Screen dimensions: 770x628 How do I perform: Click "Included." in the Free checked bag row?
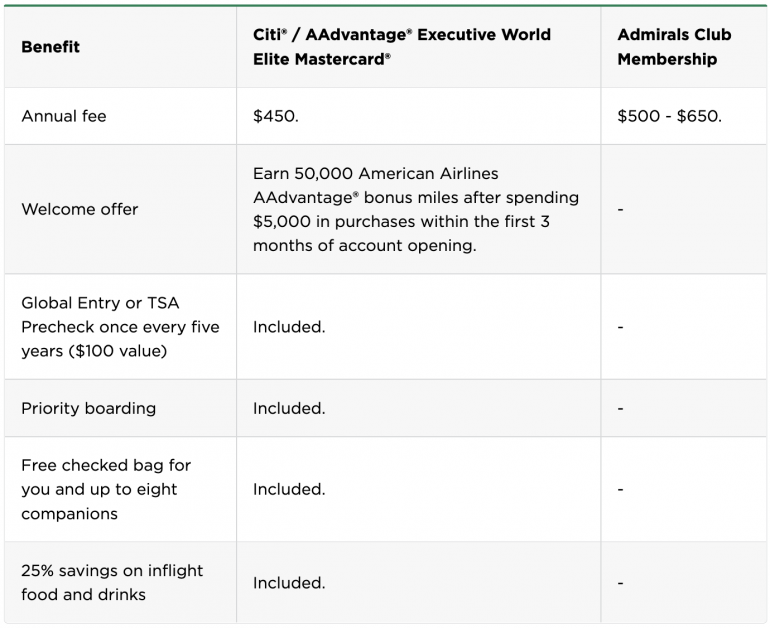[x=289, y=489]
